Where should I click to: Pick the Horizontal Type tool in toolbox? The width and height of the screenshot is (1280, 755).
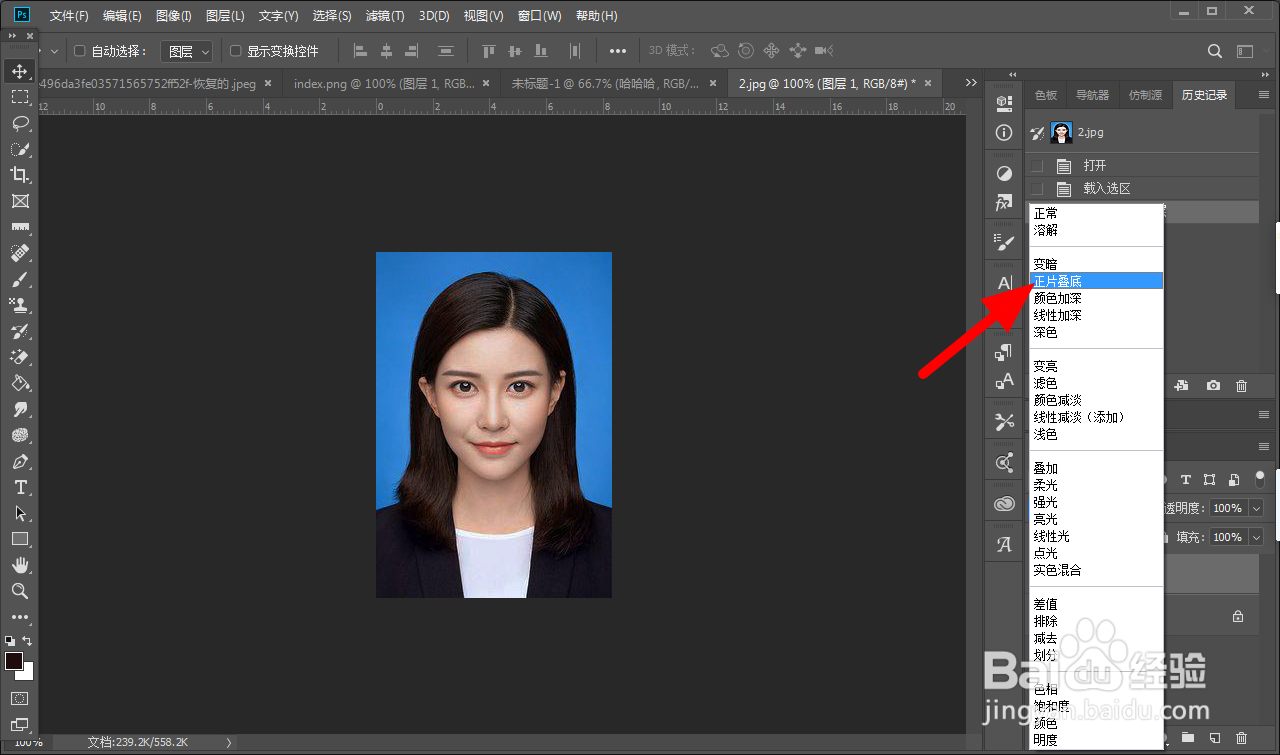(x=20, y=487)
